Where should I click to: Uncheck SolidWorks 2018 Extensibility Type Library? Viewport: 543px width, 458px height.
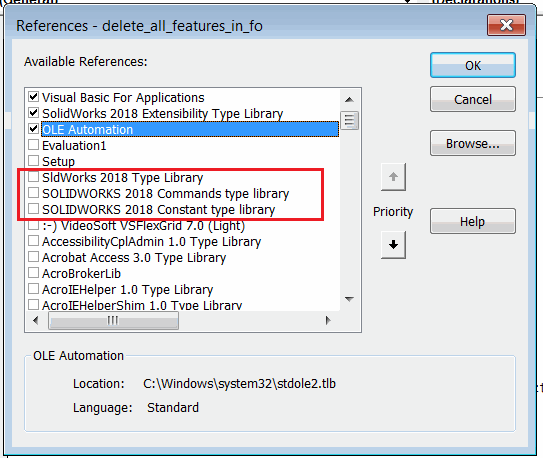click(x=33, y=113)
